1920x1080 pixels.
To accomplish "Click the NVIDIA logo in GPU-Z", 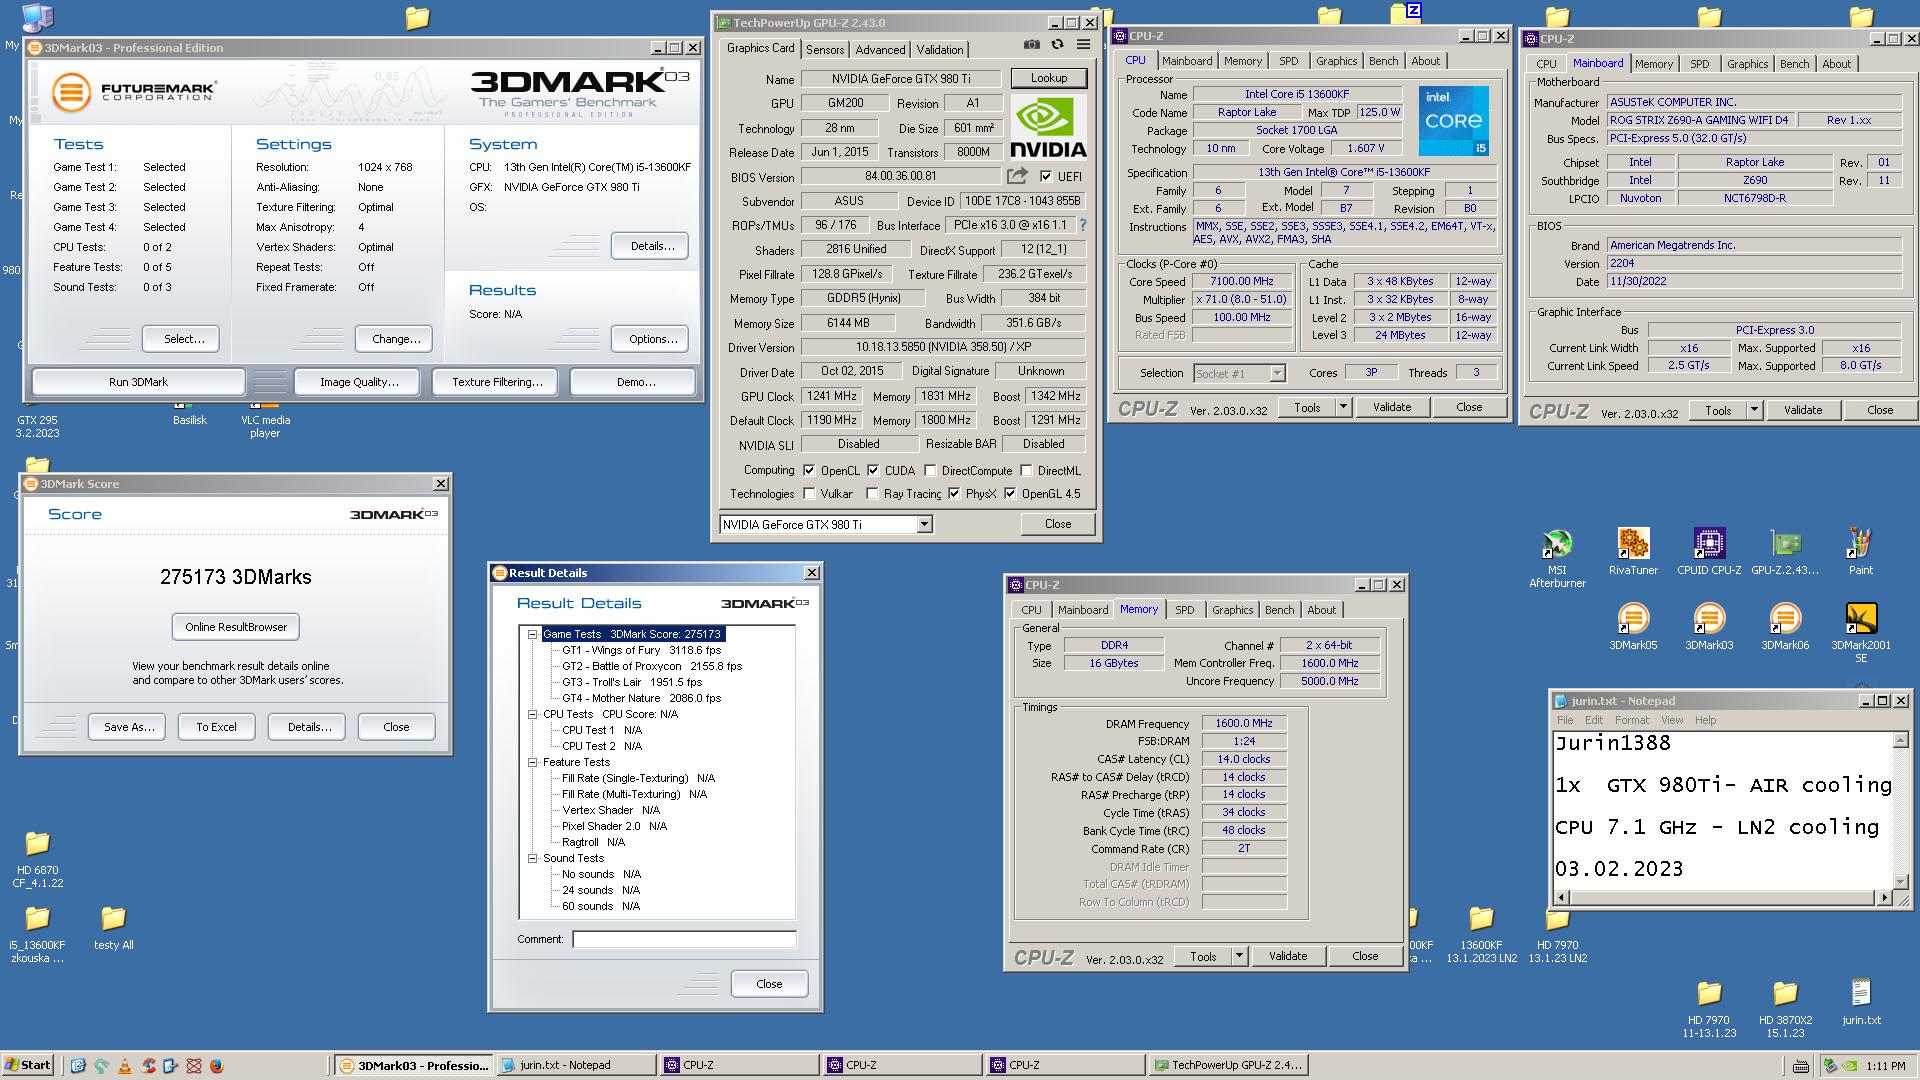I will click(1048, 127).
